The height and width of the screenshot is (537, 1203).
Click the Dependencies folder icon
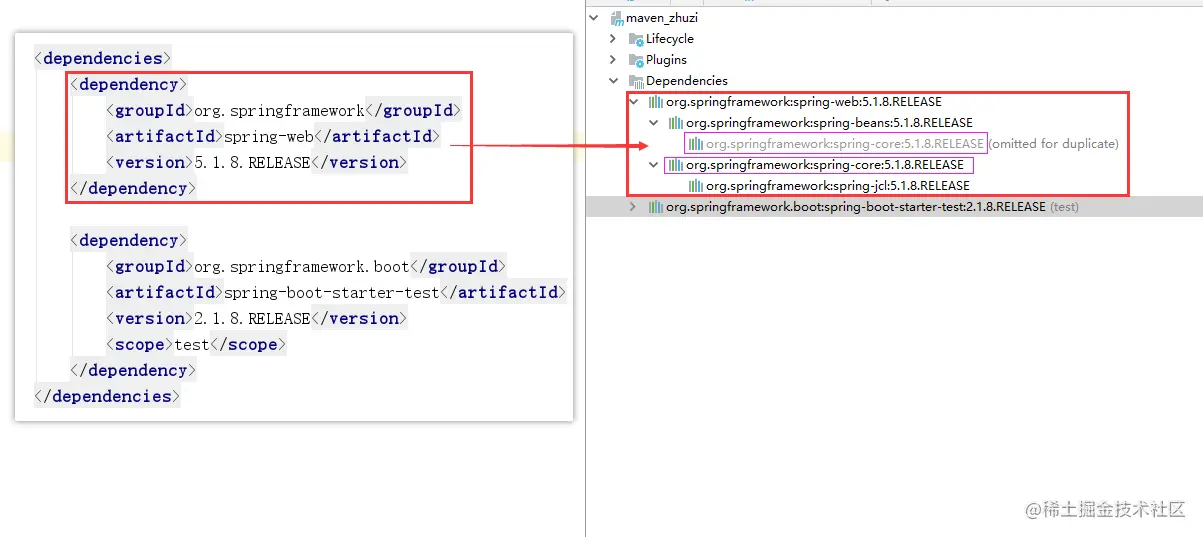coord(636,81)
